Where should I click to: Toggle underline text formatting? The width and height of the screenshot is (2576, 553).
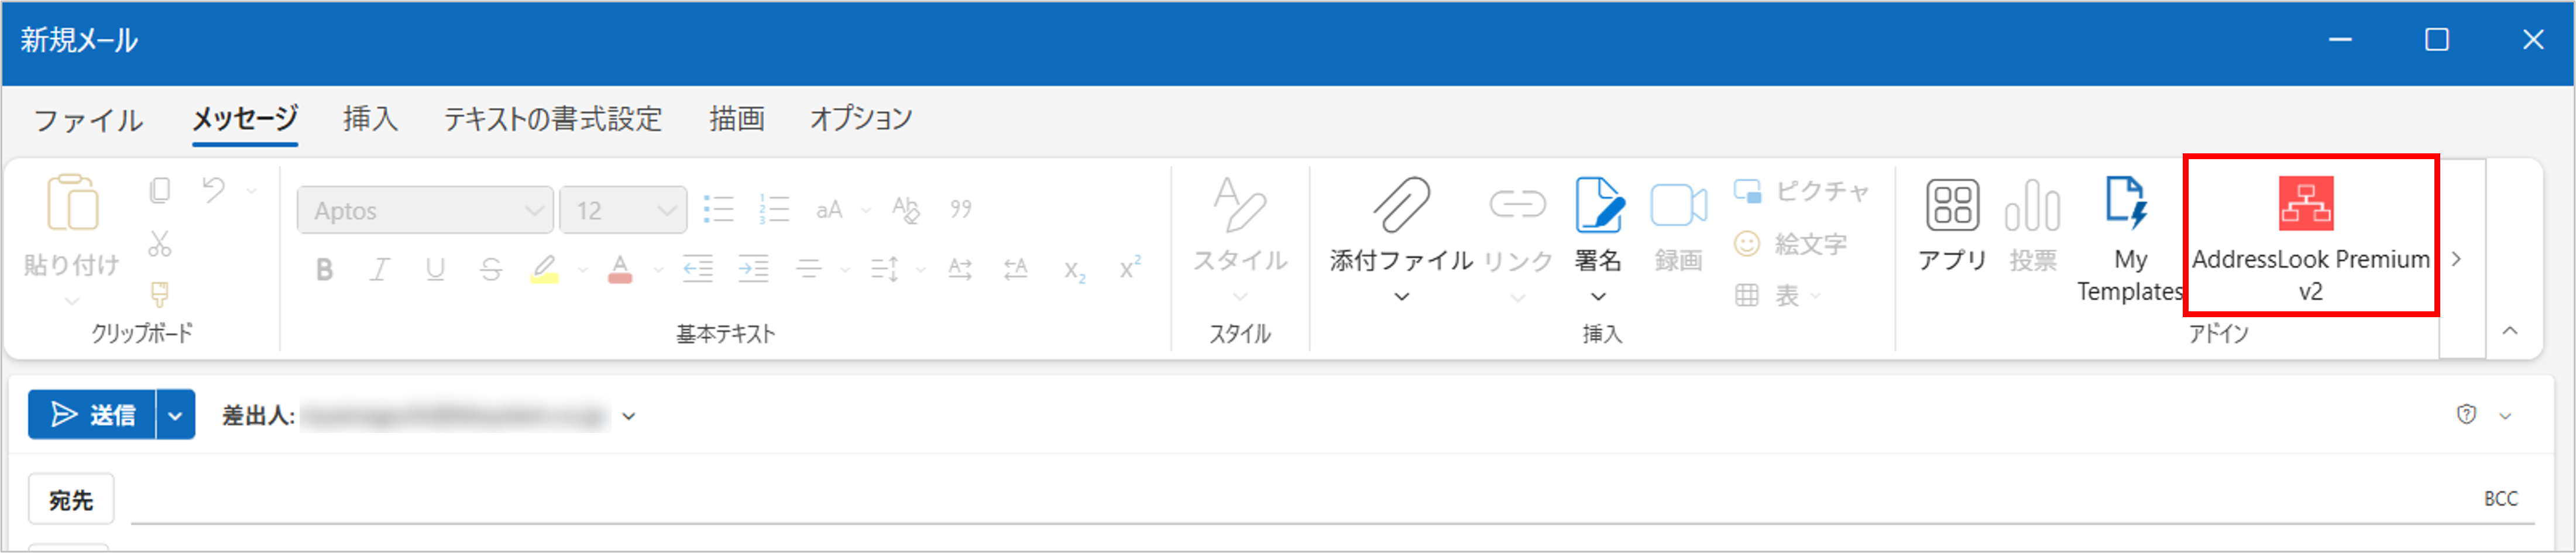[435, 269]
